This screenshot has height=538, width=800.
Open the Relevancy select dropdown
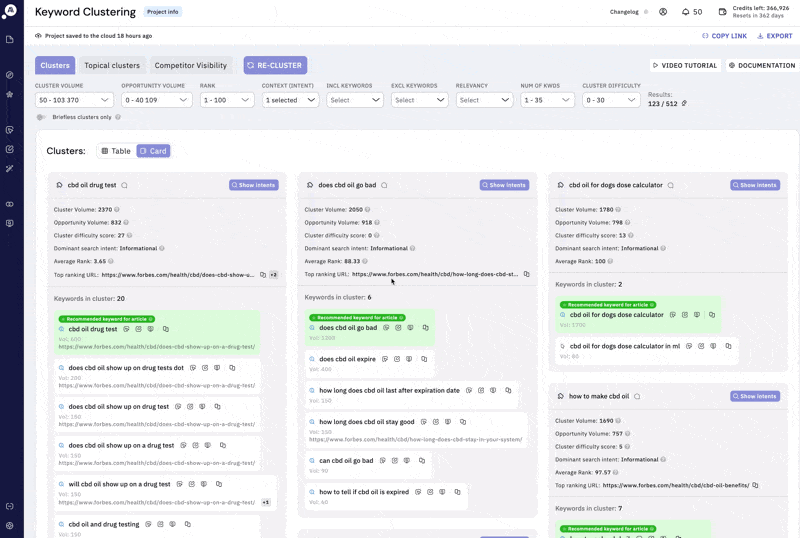click(484, 100)
